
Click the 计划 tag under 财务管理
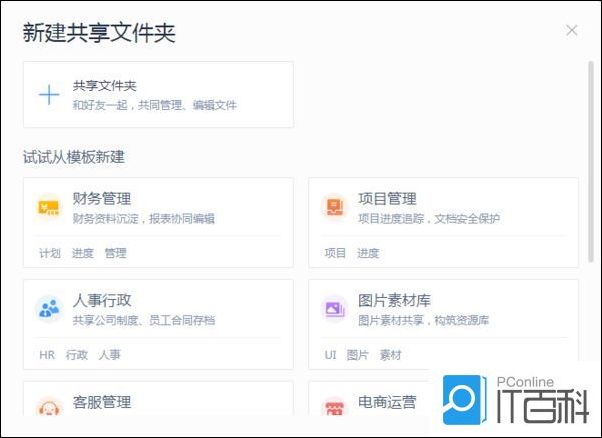(50, 253)
